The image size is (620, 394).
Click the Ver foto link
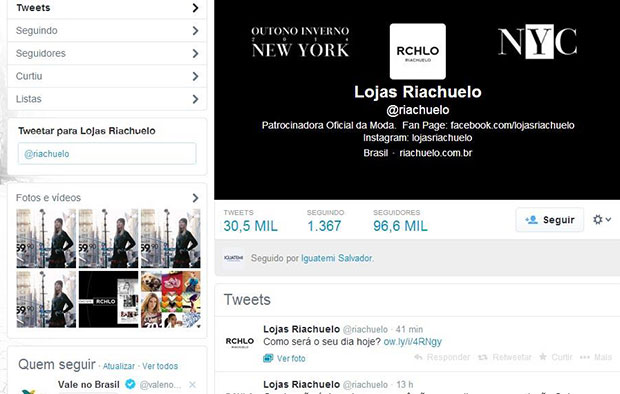291,358
